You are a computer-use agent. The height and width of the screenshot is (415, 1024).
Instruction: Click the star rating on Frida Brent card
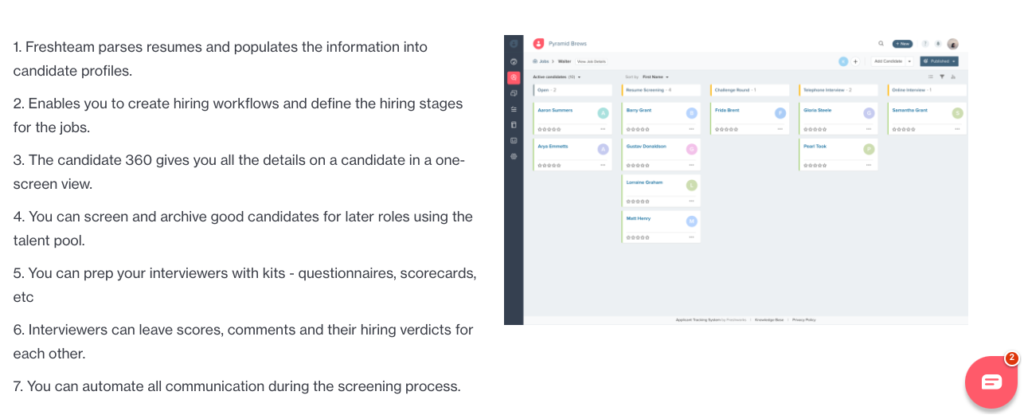(x=726, y=129)
